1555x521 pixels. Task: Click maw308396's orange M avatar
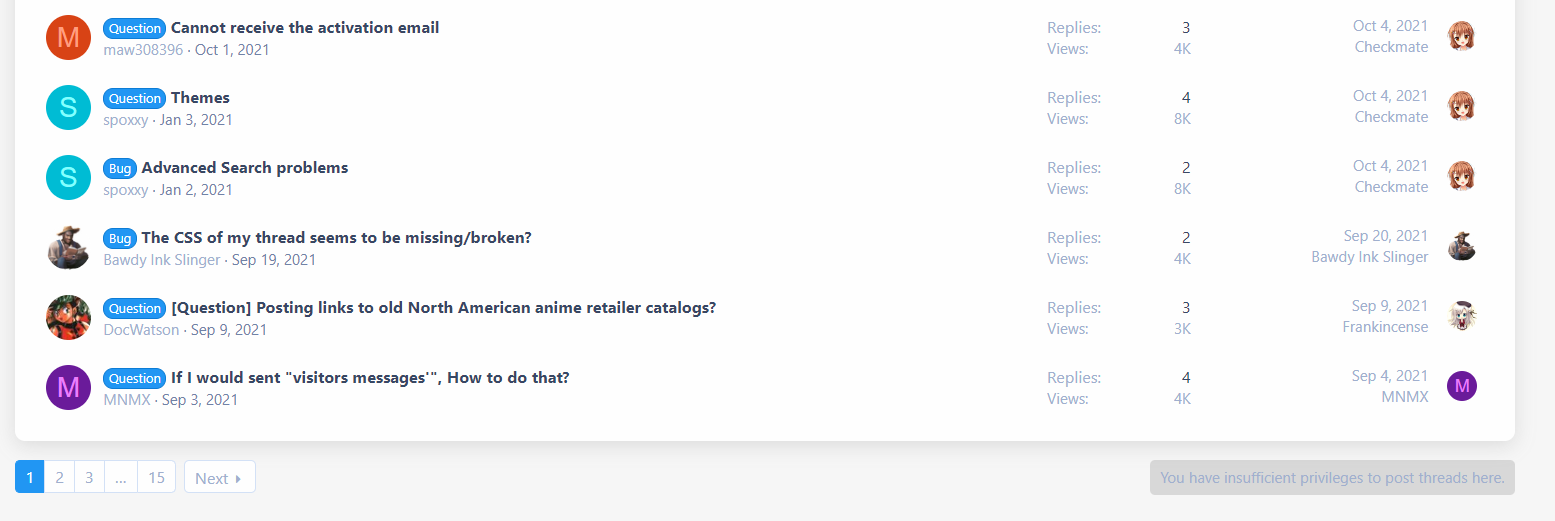pos(68,38)
